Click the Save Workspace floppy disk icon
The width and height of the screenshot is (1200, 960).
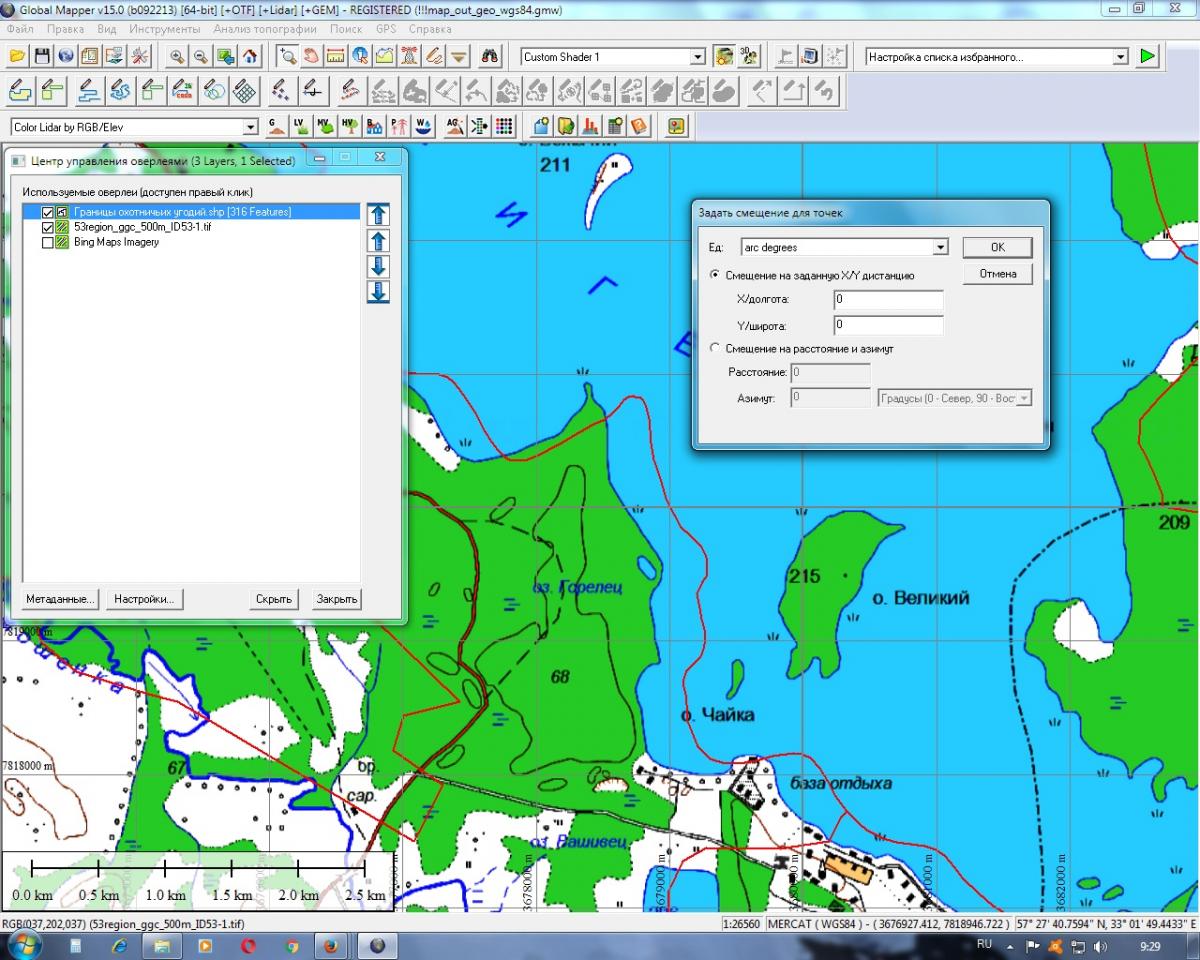[x=42, y=57]
